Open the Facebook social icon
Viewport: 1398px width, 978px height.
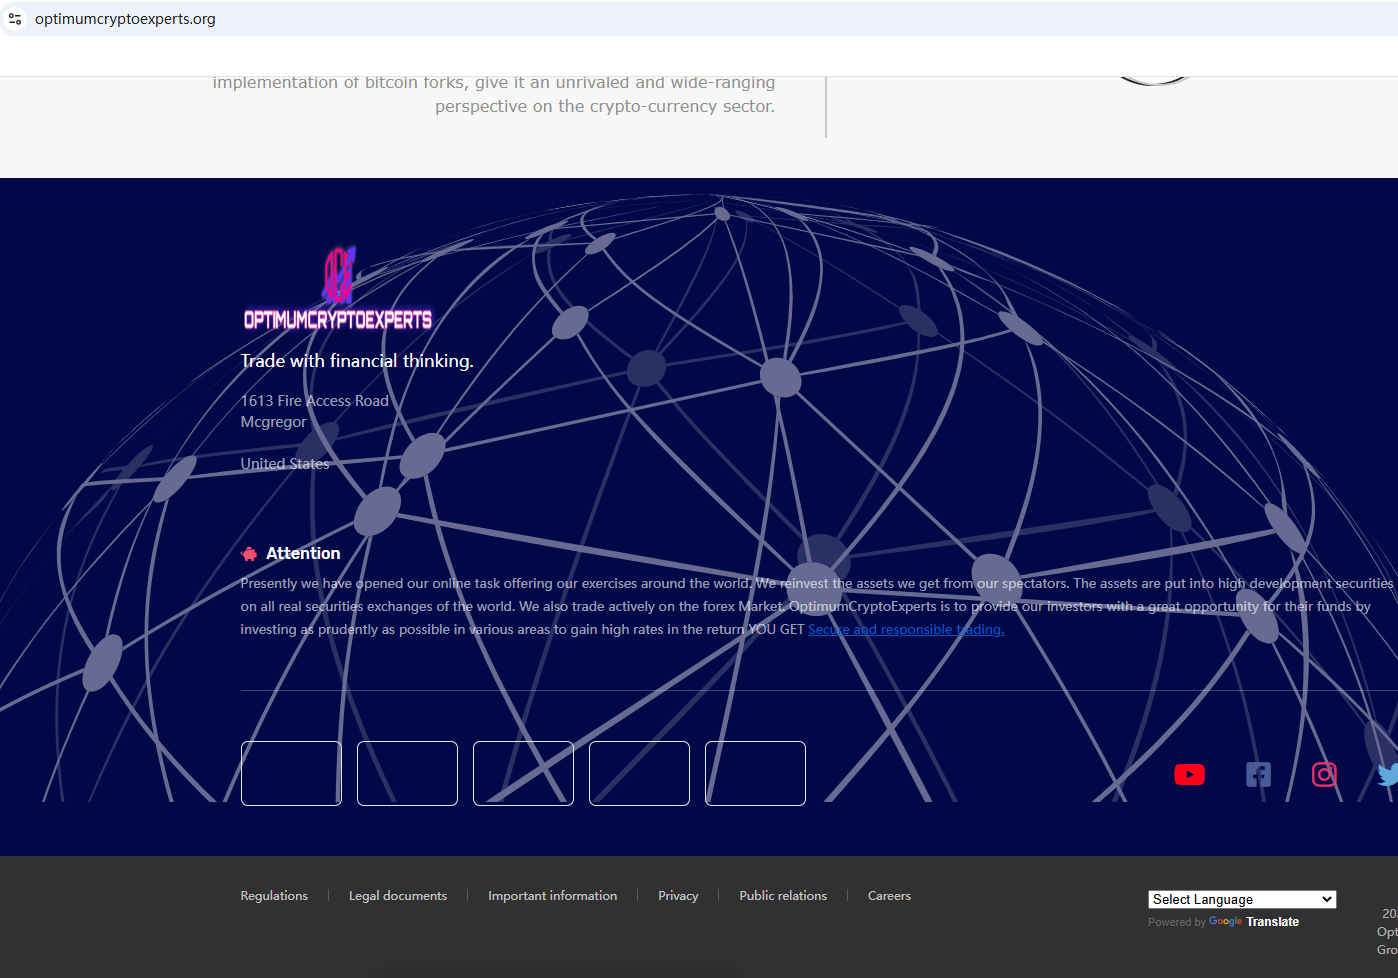[x=1258, y=774]
